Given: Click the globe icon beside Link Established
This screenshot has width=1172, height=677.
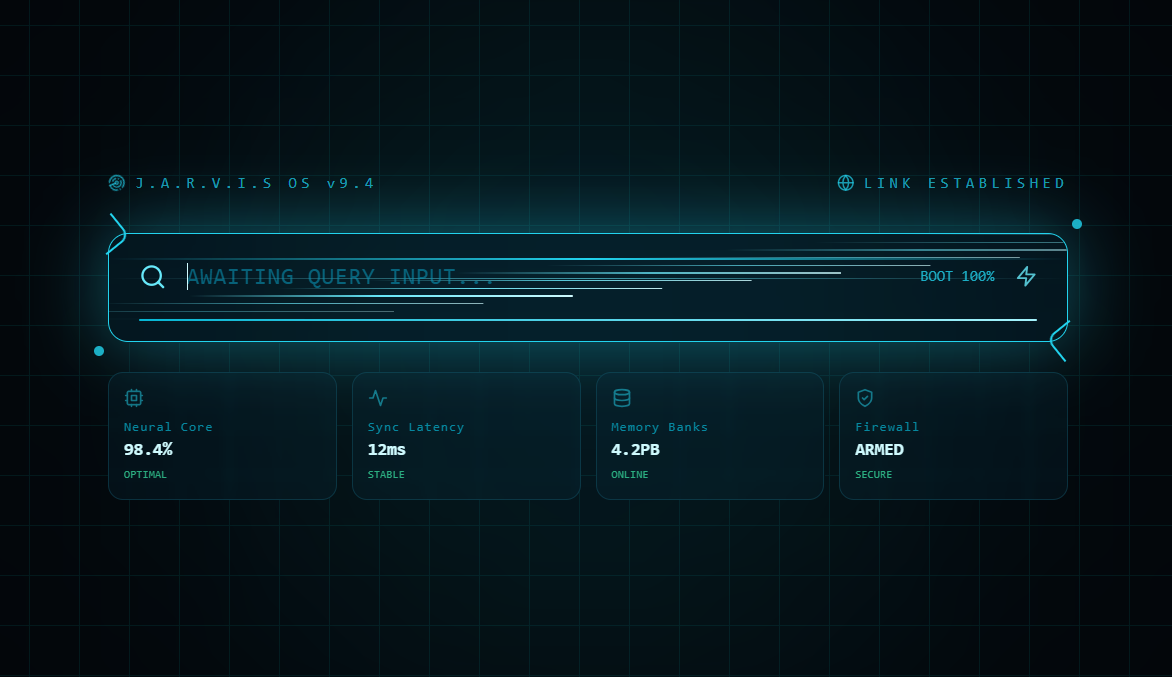Looking at the screenshot, I should (845, 183).
